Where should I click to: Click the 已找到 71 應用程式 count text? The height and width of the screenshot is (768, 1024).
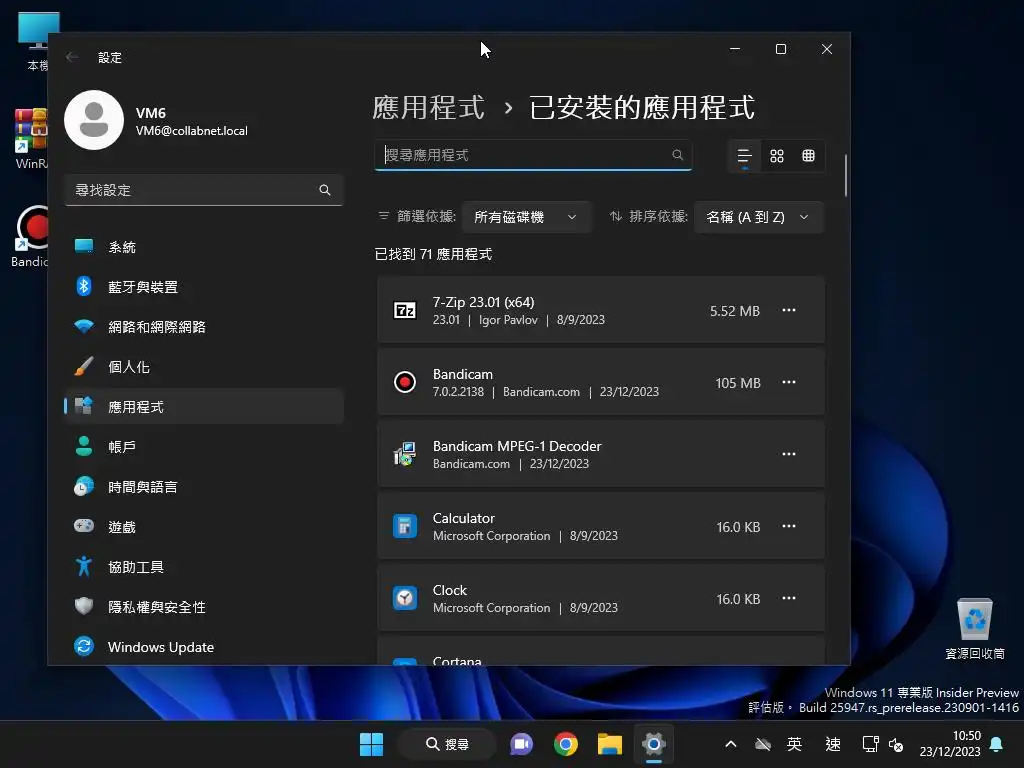pyautogui.click(x=433, y=254)
